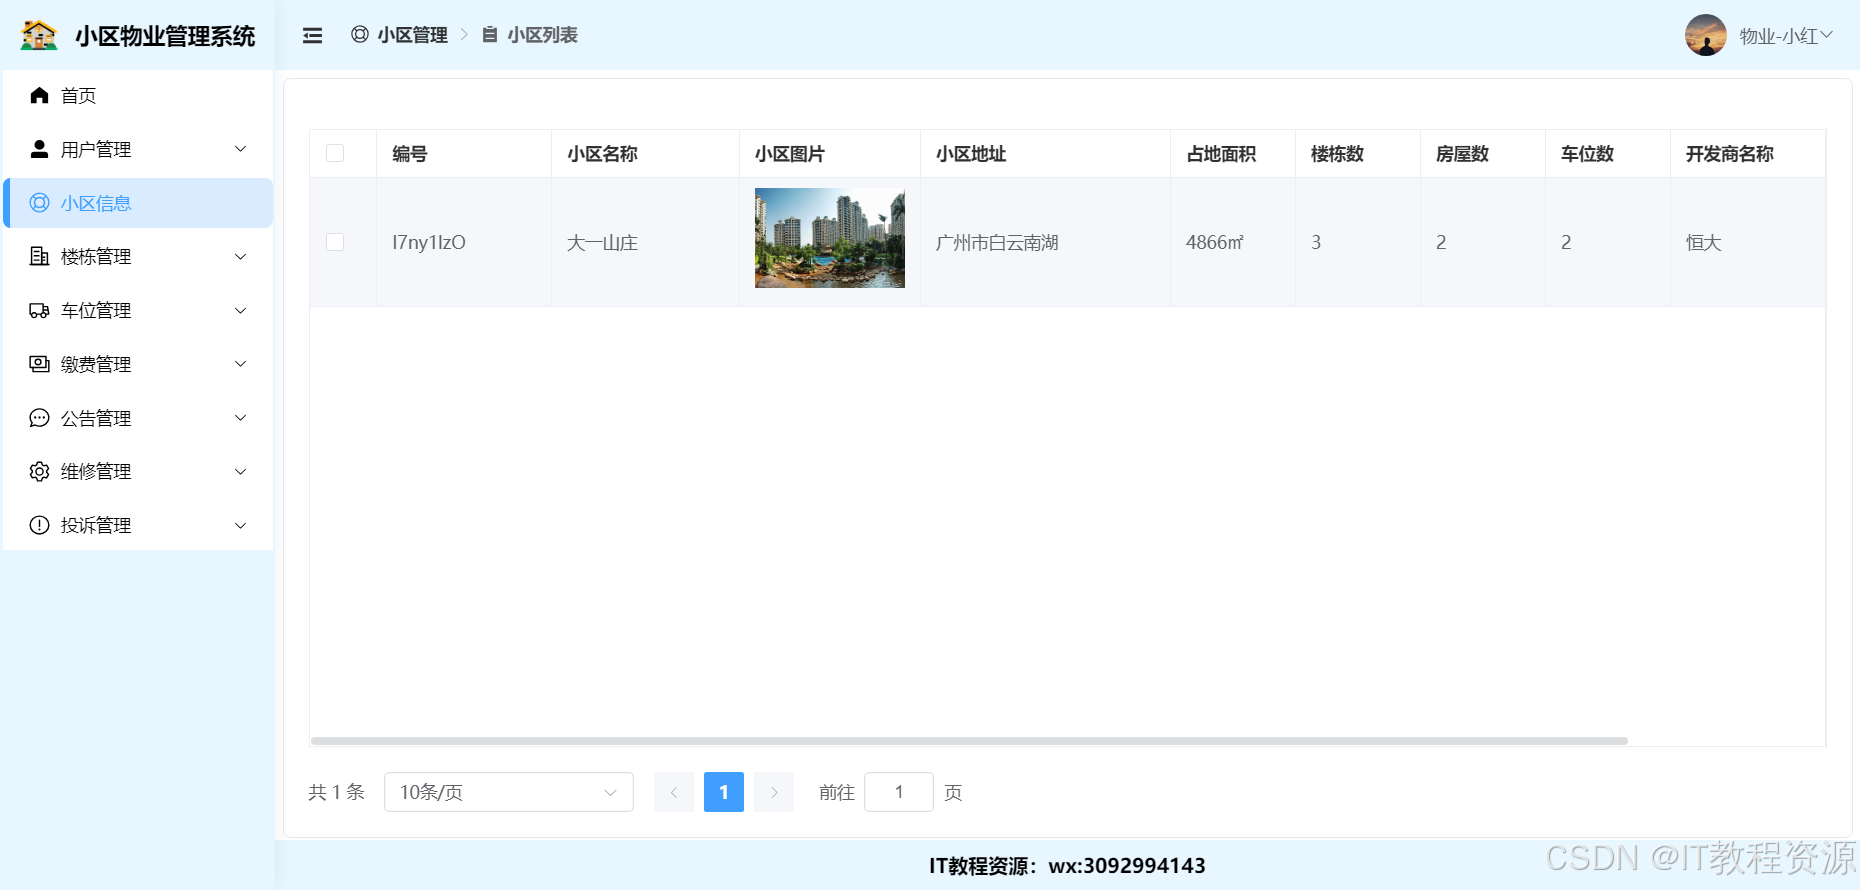1860x890 pixels.
Task: Click the home icon beside 首页
Action: pyautogui.click(x=39, y=95)
